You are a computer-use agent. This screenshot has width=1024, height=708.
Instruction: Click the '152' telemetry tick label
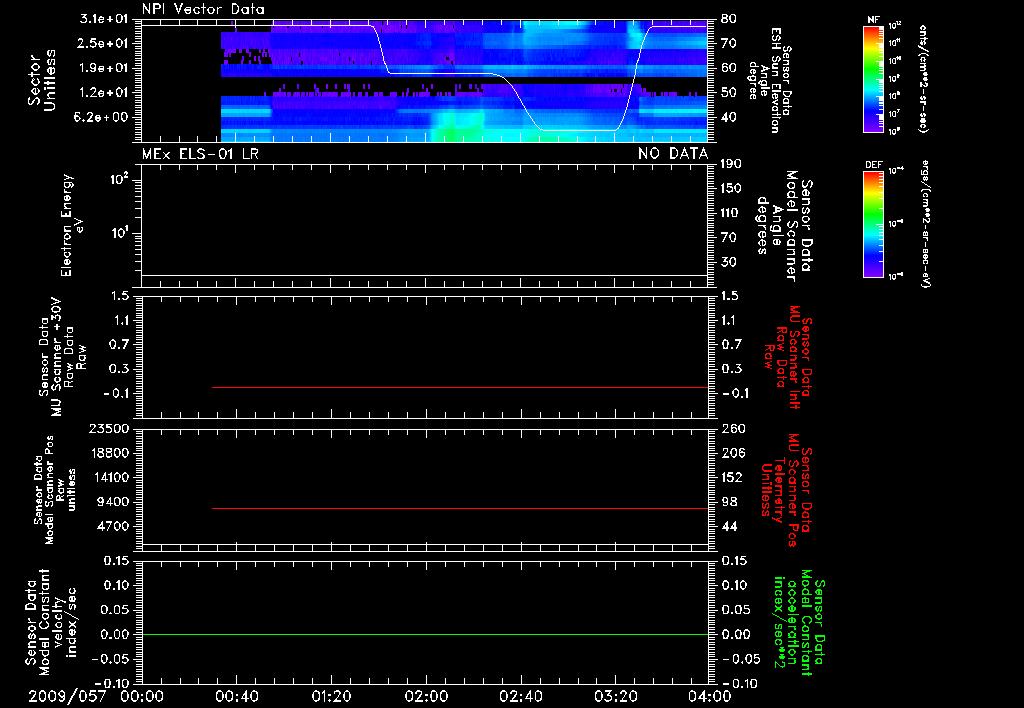point(731,477)
